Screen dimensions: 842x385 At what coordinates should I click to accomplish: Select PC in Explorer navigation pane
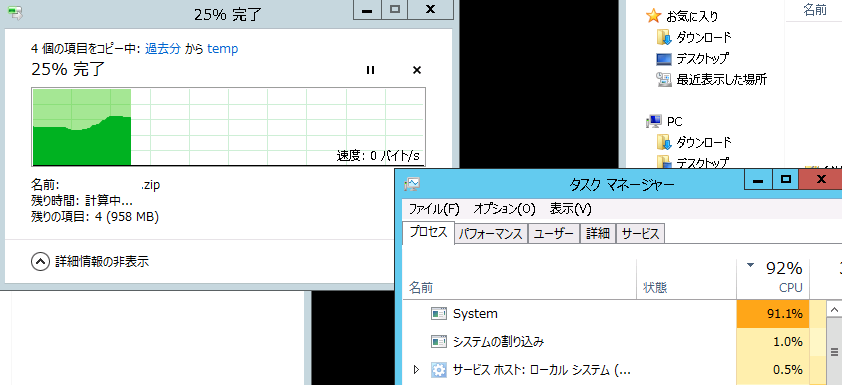674,122
